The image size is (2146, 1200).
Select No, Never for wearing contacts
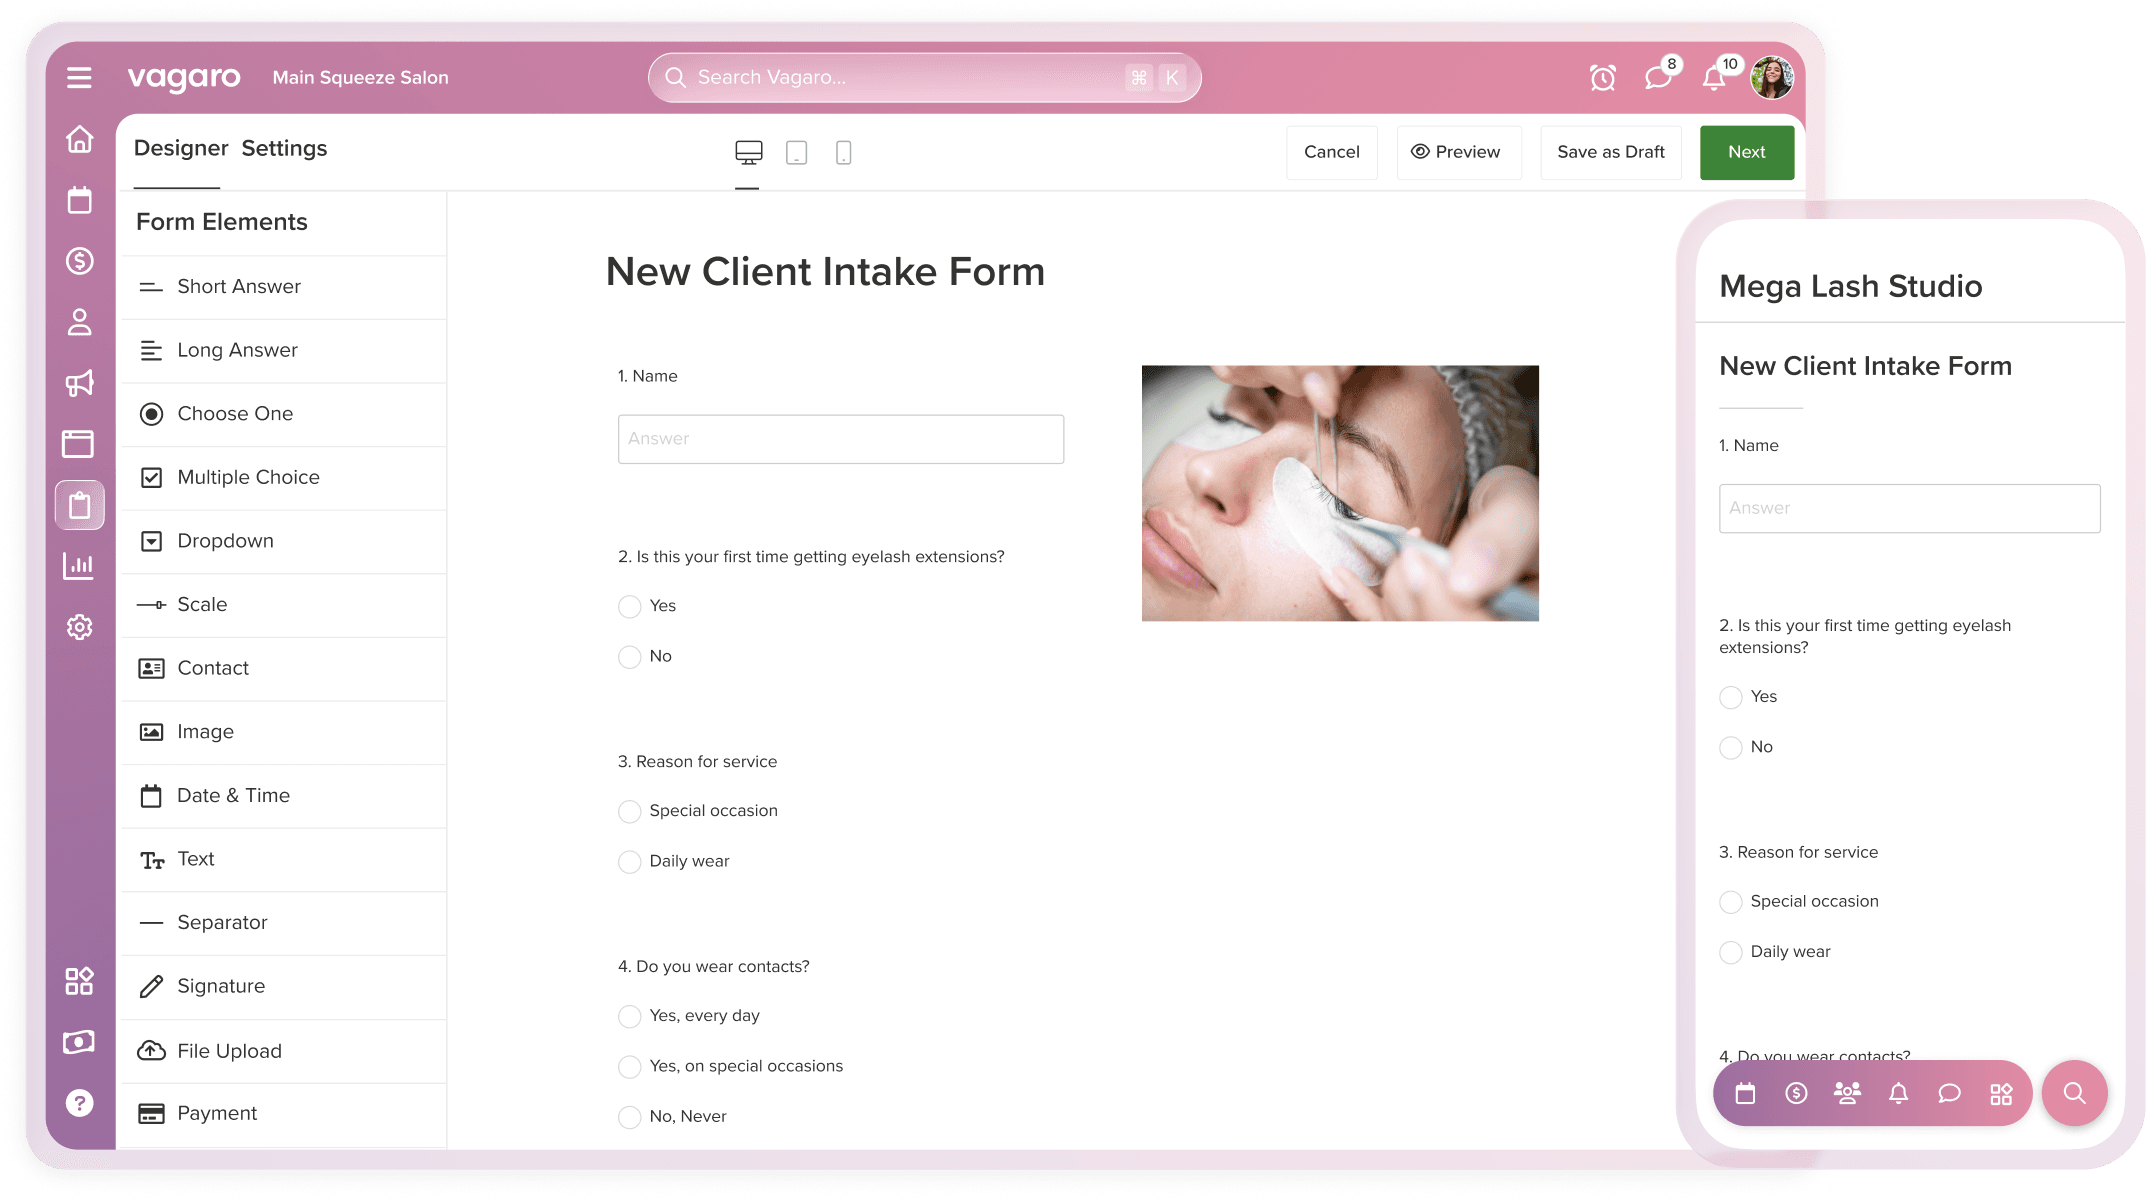[629, 1117]
